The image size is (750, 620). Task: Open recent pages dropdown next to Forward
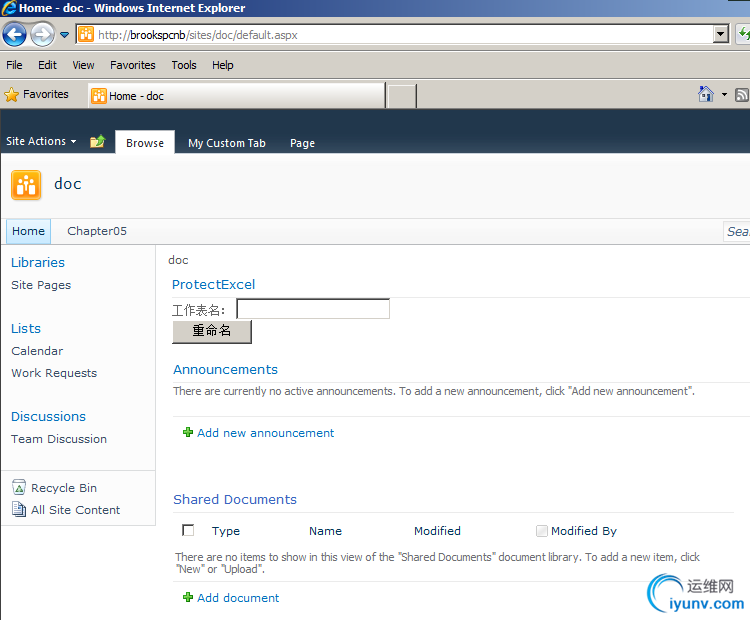(x=65, y=35)
